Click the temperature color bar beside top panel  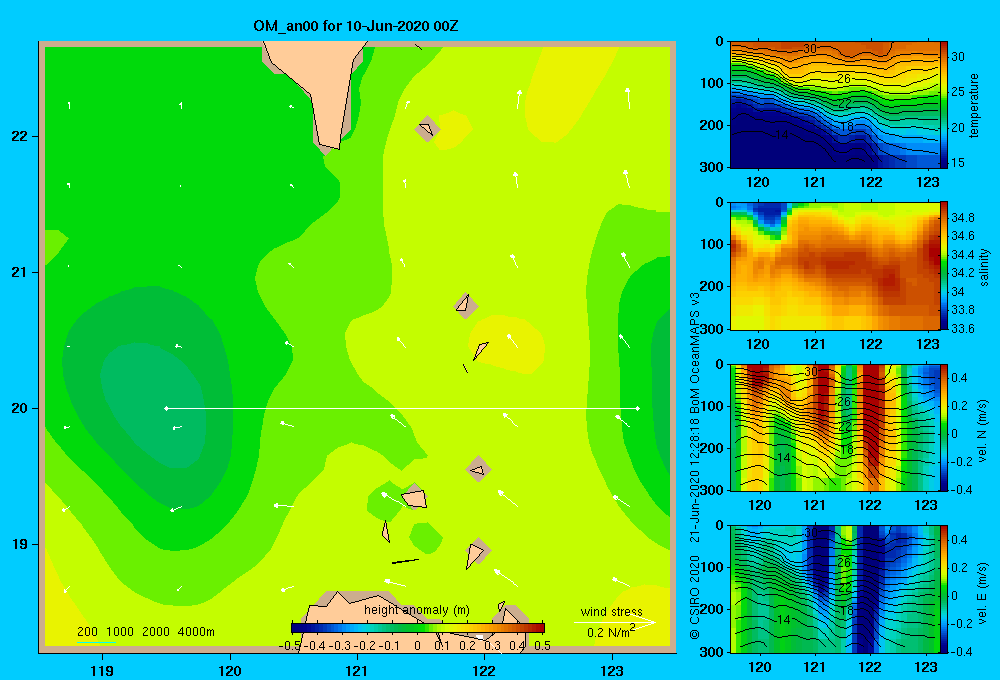tap(944, 105)
